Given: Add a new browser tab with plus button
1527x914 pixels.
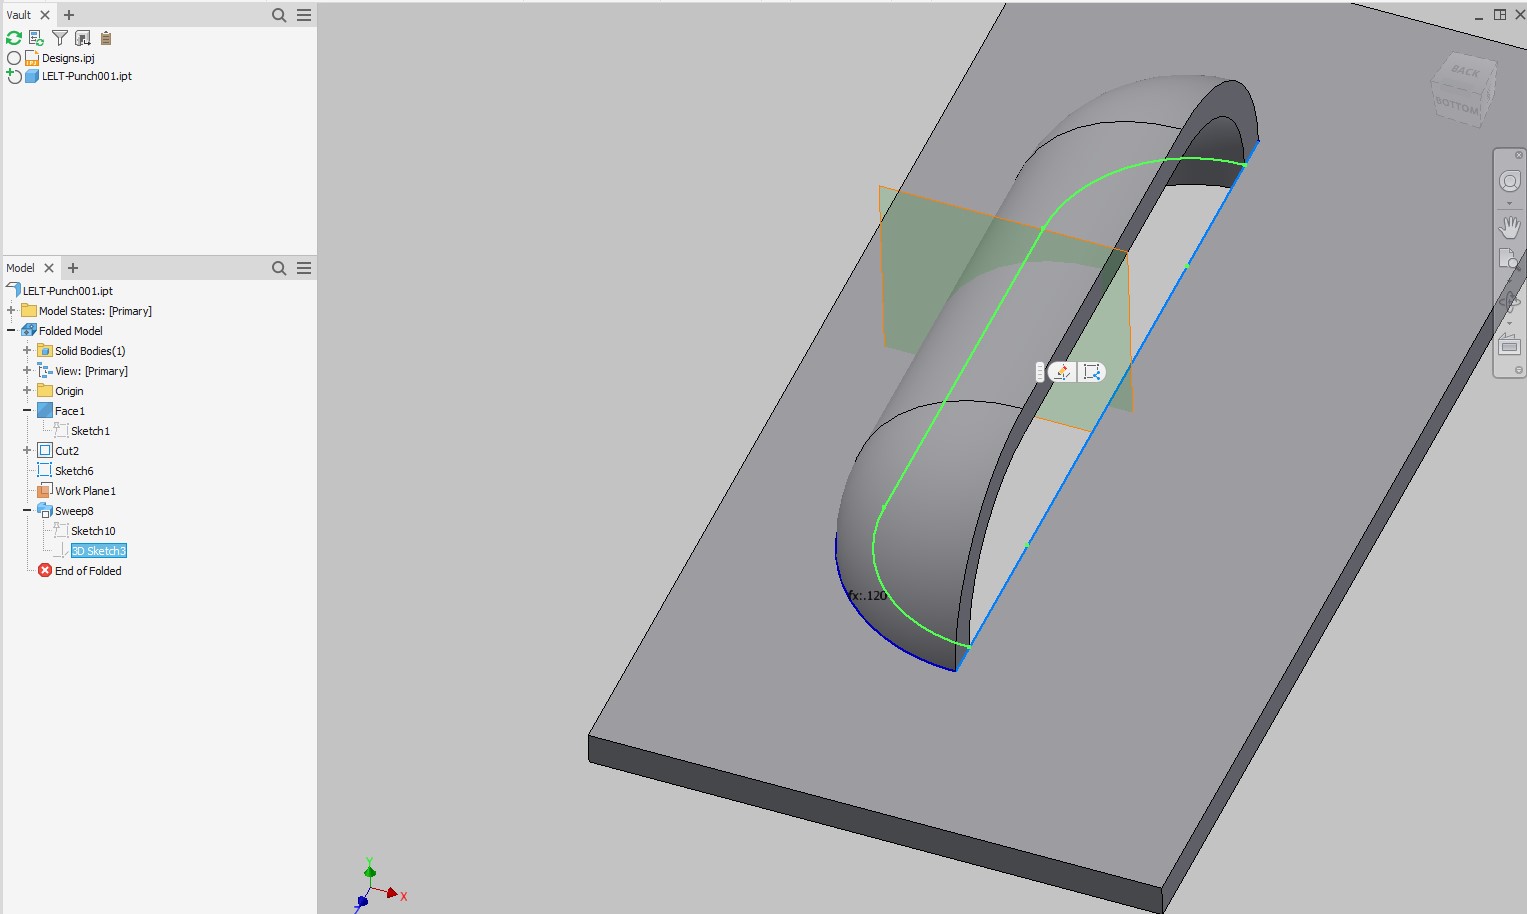Looking at the screenshot, I should [x=72, y=268].
